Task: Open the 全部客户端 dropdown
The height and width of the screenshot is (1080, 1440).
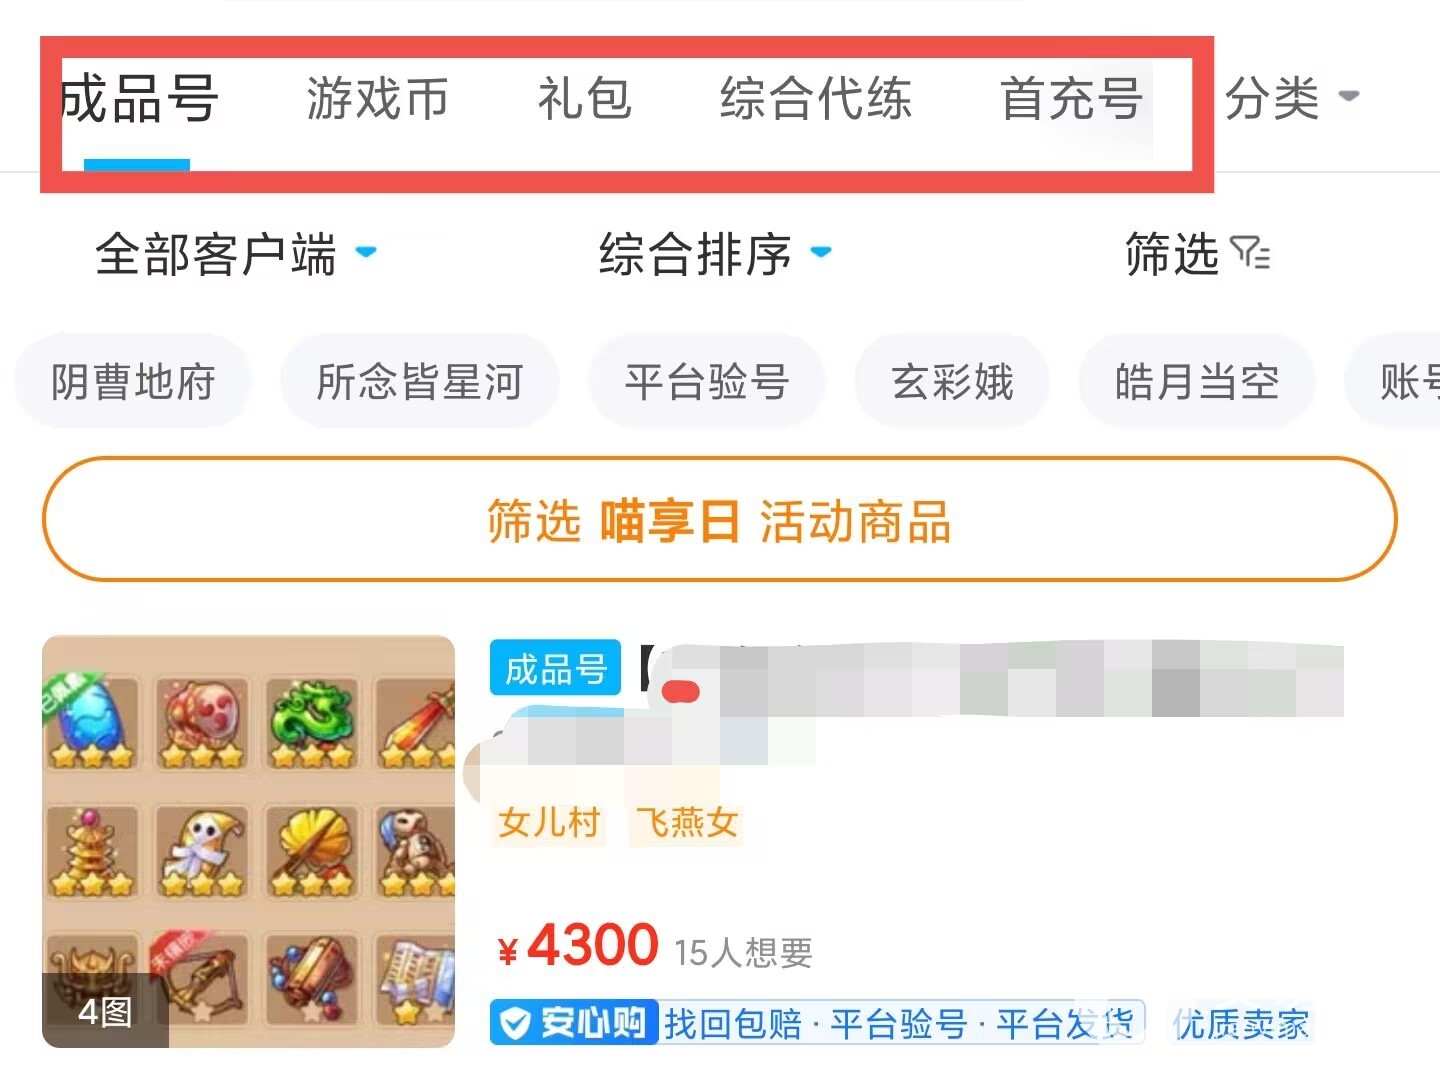Action: 236,253
